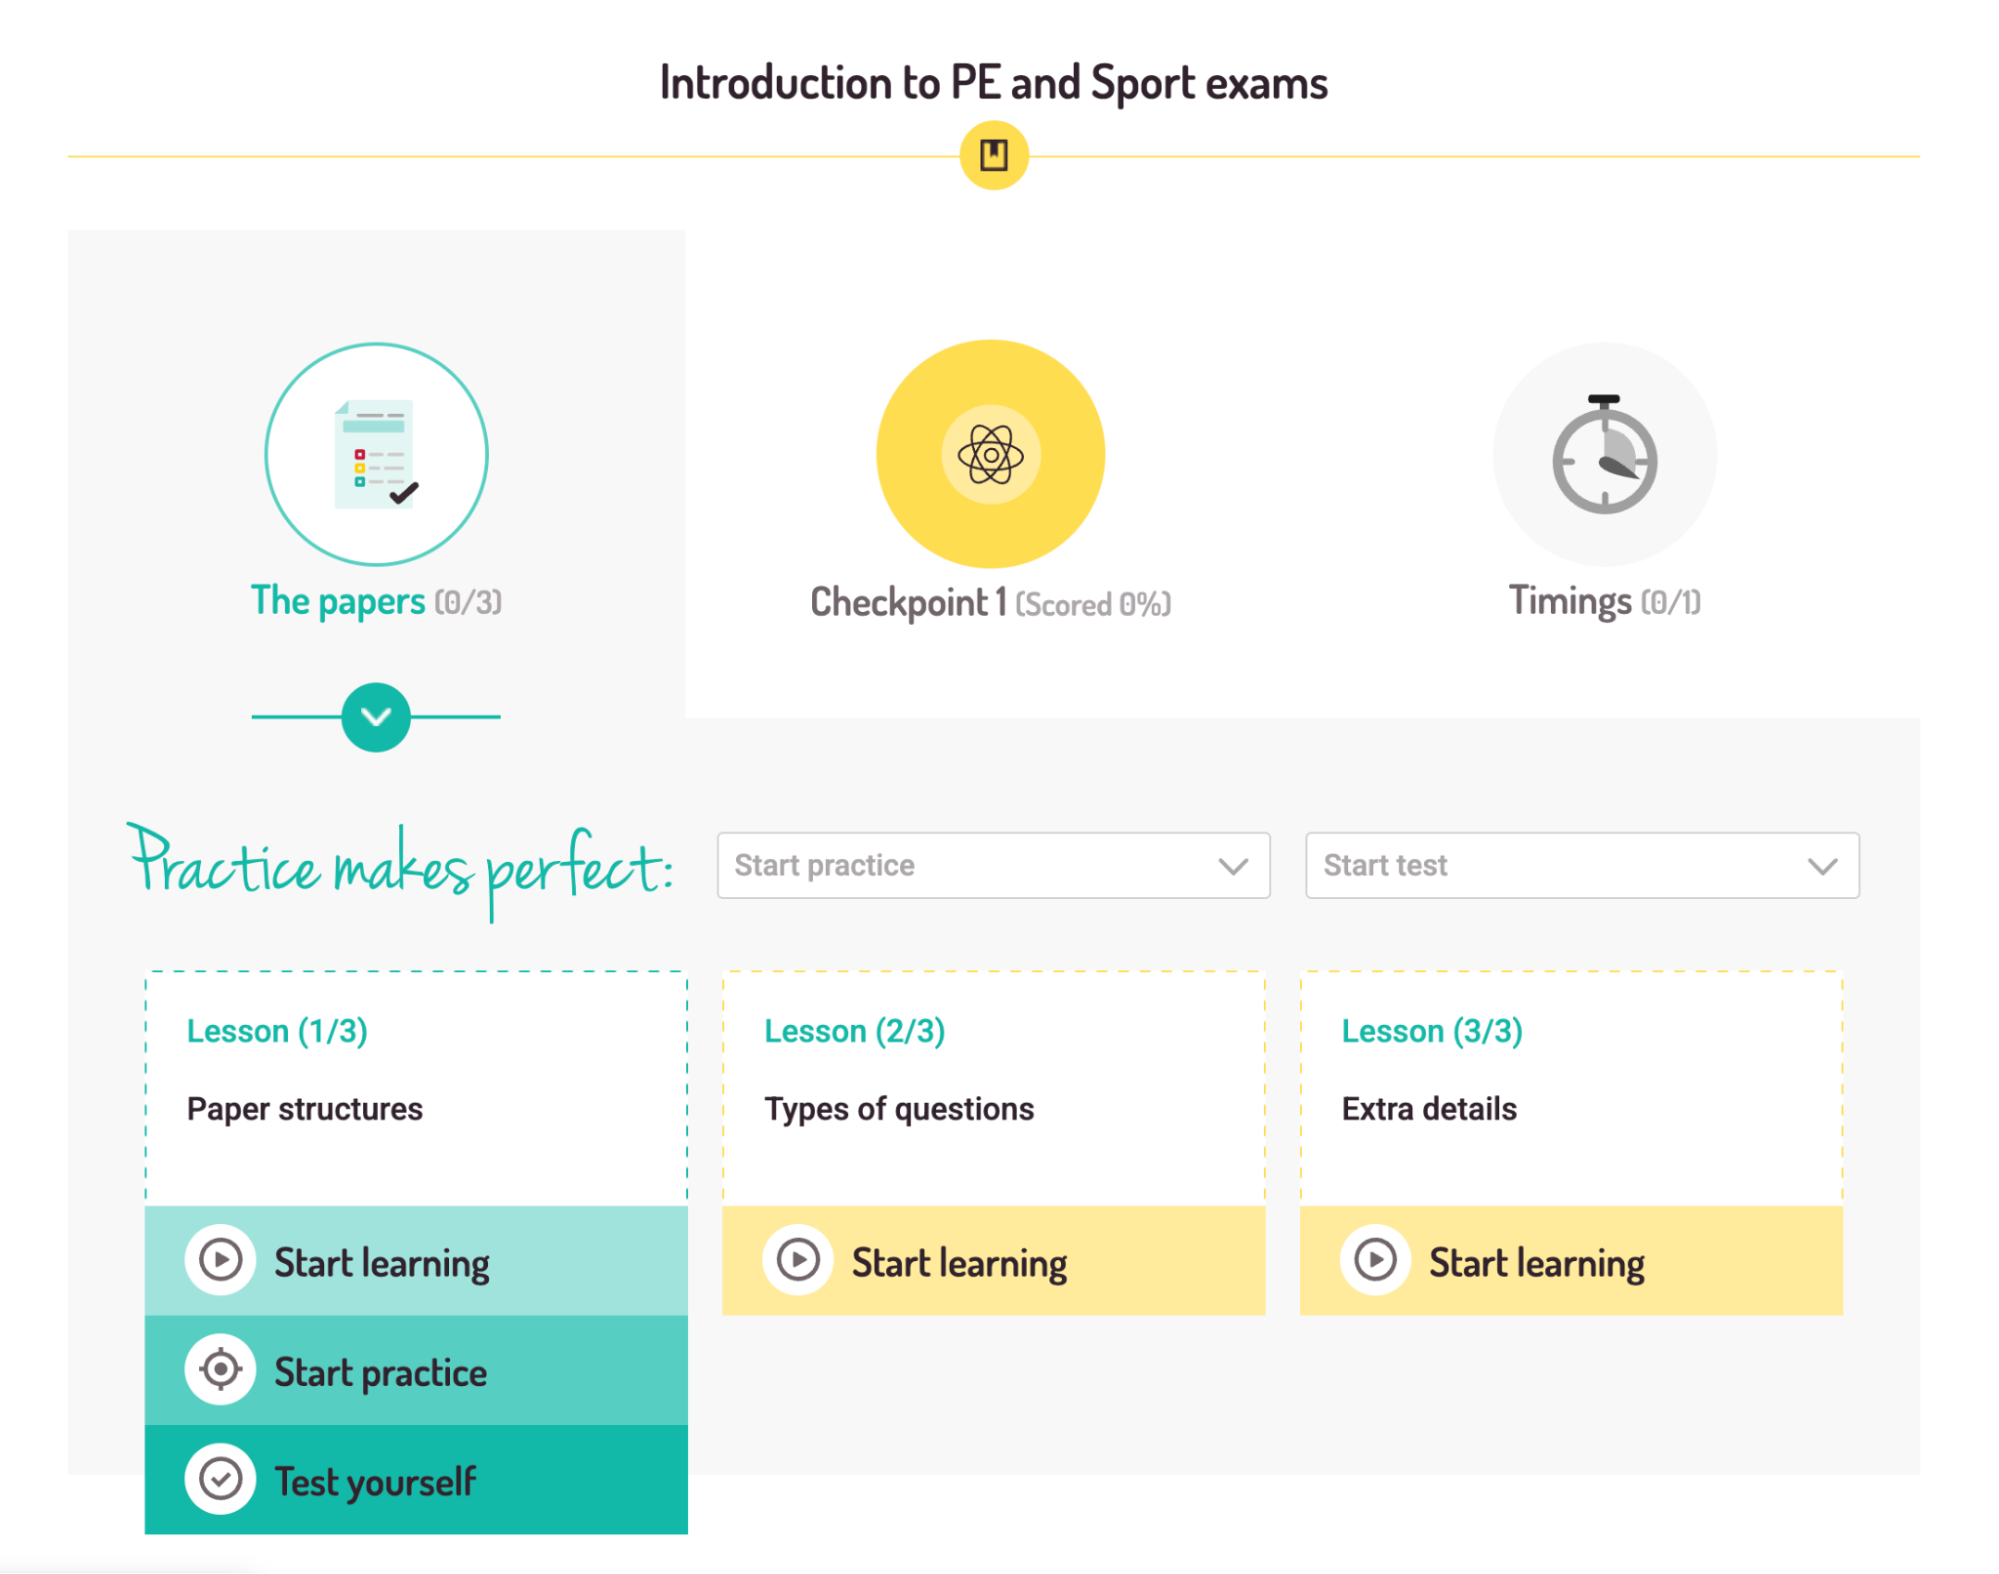
Task: Click 'The papers (0/3)' progress label
Action: (375, 600)
